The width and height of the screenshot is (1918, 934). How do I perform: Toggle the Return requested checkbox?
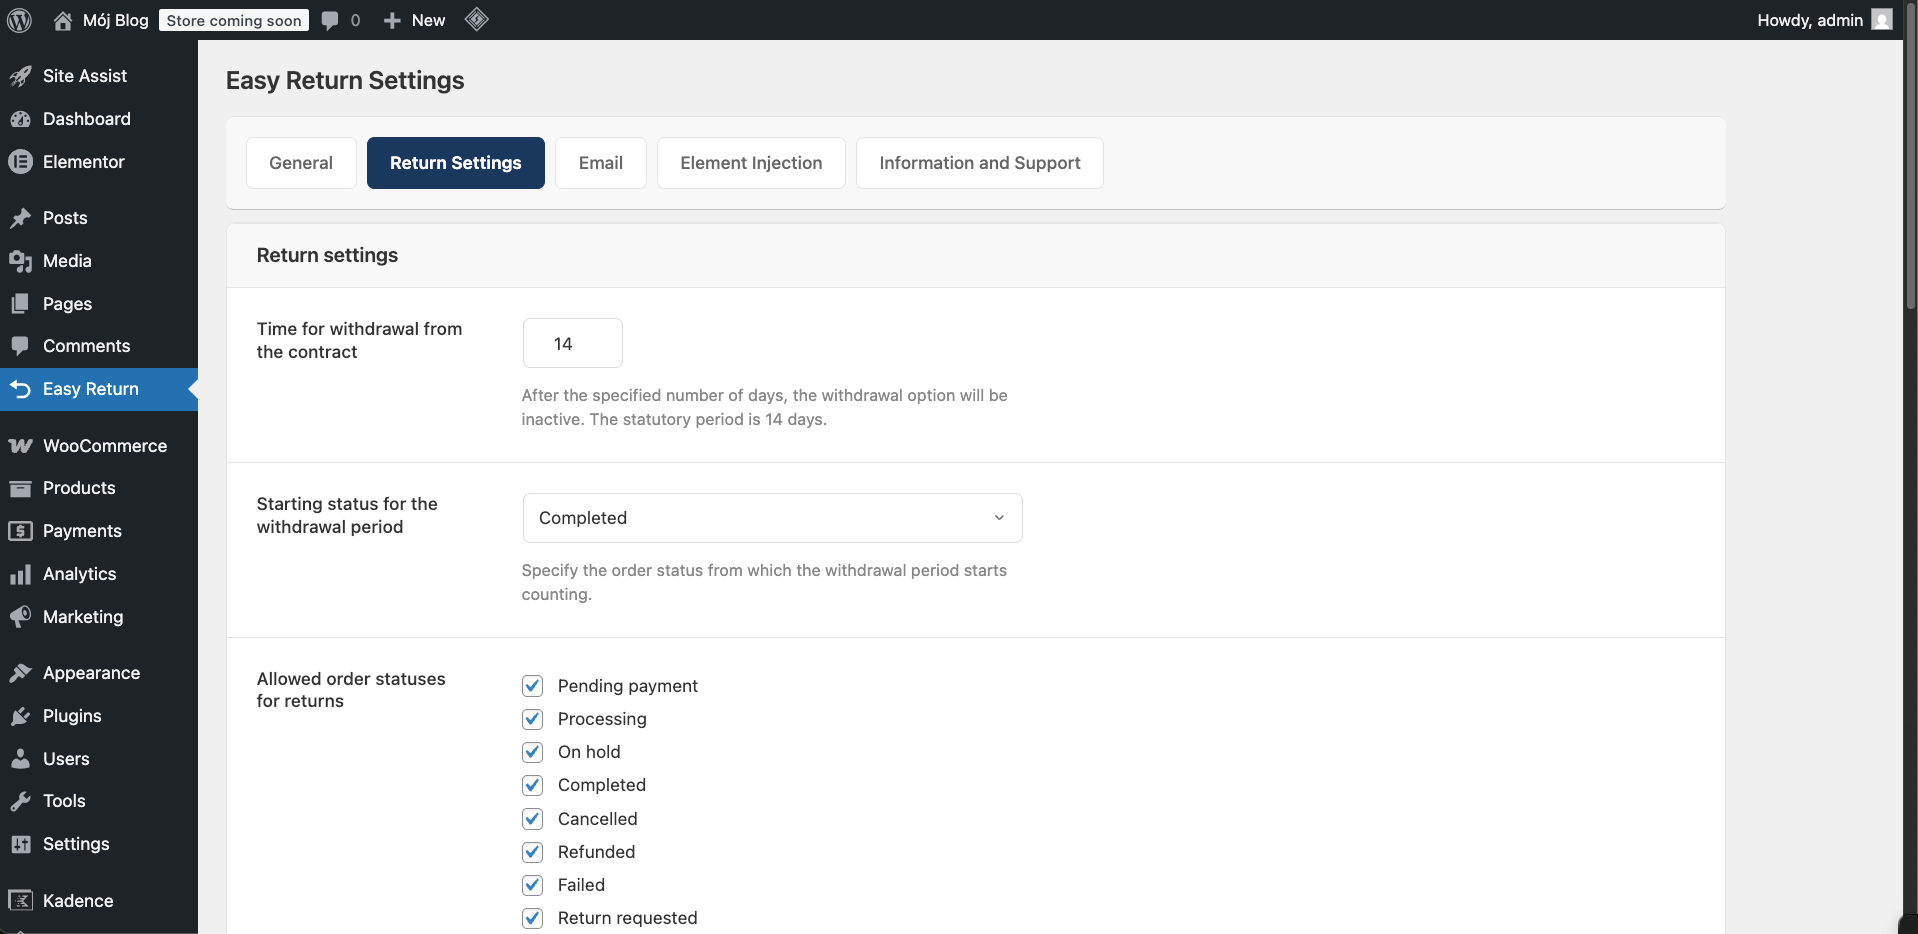(x=533, y=918)
